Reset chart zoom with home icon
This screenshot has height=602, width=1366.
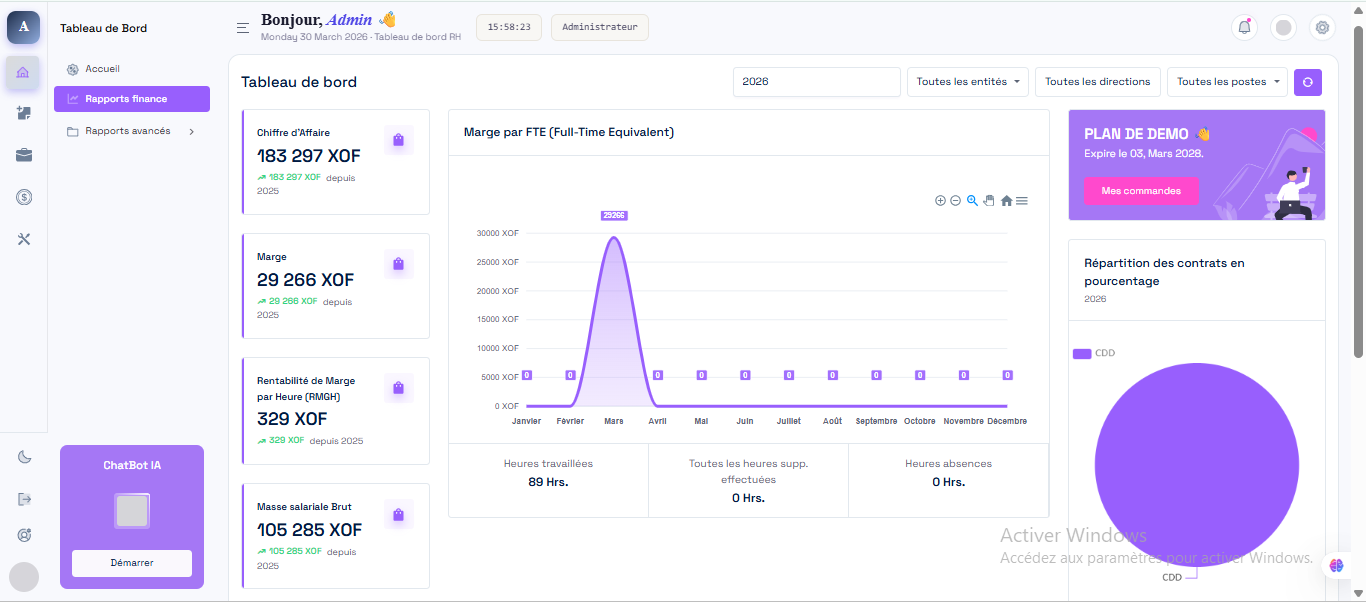pos(1006,200)
